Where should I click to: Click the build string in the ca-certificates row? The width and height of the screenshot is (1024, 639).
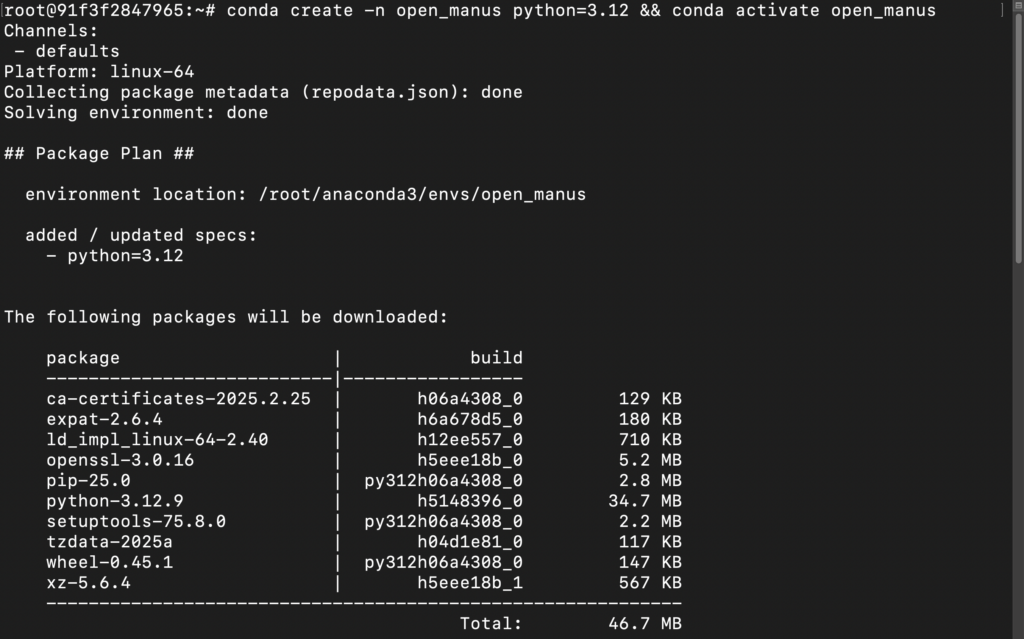(x=470, y=399)
